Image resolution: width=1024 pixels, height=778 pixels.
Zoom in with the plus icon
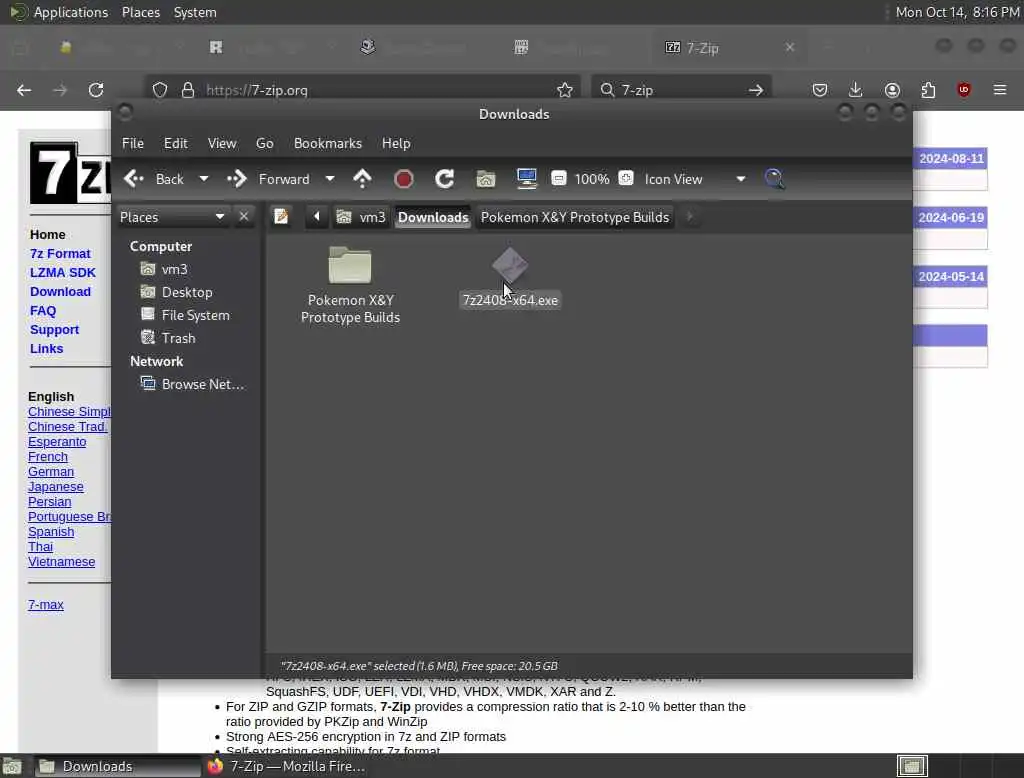[x=626, y=178]
